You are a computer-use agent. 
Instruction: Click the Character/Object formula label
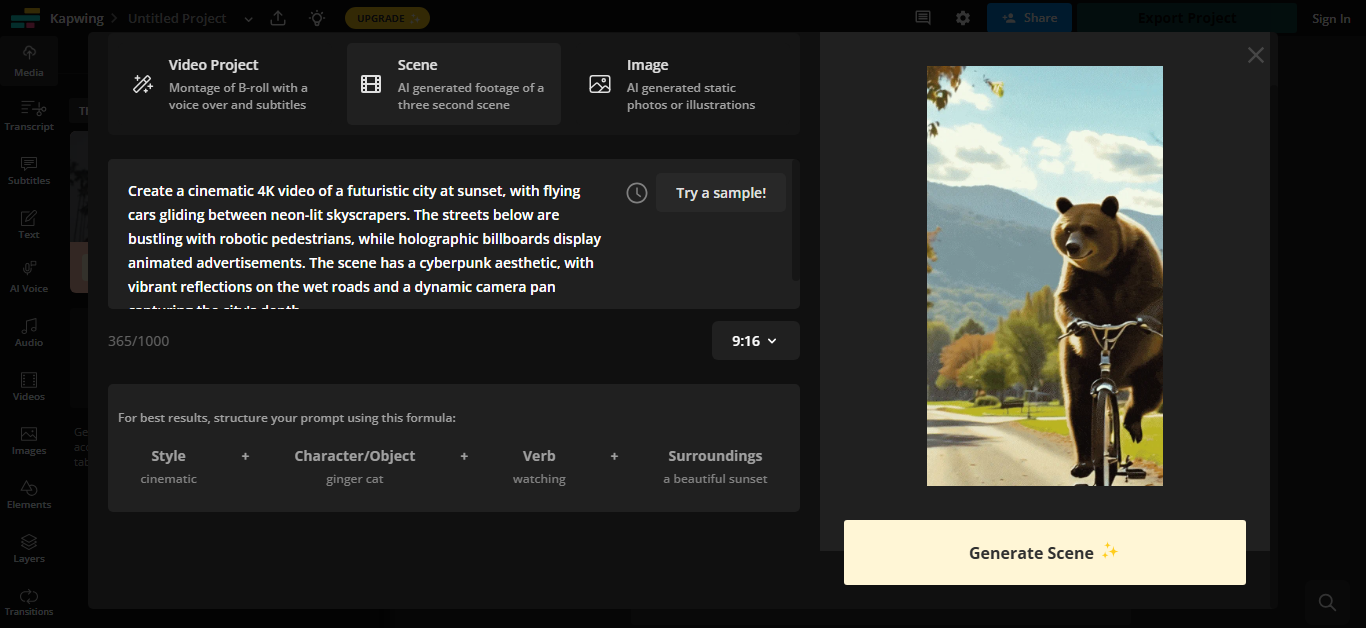355,456
